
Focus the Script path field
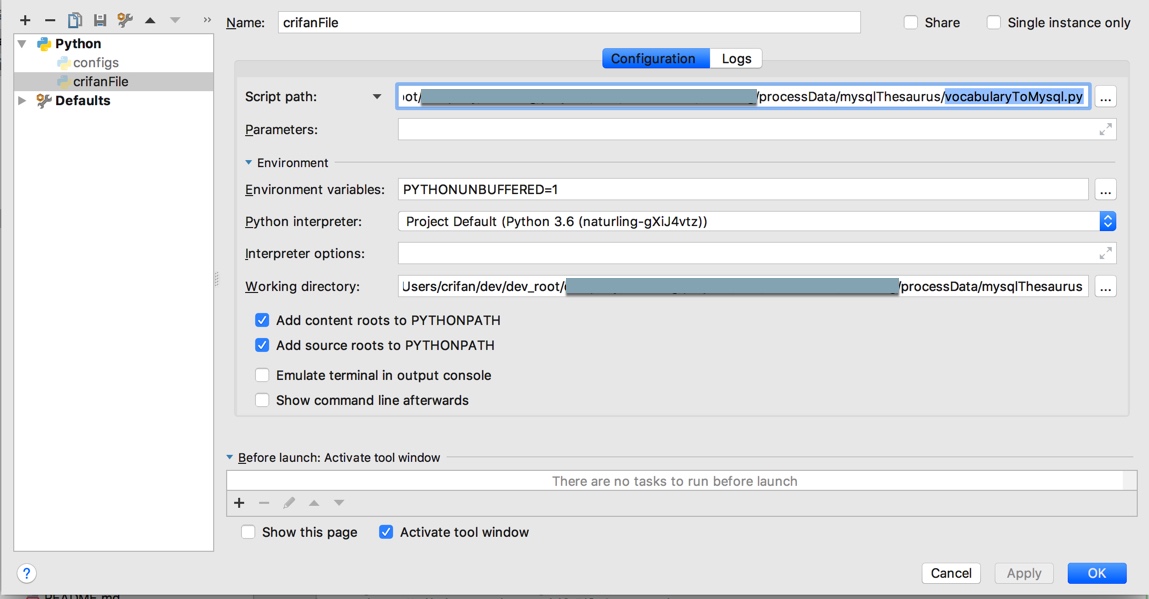(743, 97)
